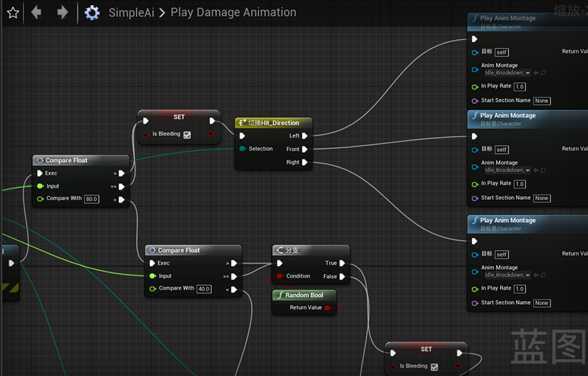This screenshot has width=588, height=376.
Task: Click the Input pin on upper Compare Float
Action: [x=40, y=186]
